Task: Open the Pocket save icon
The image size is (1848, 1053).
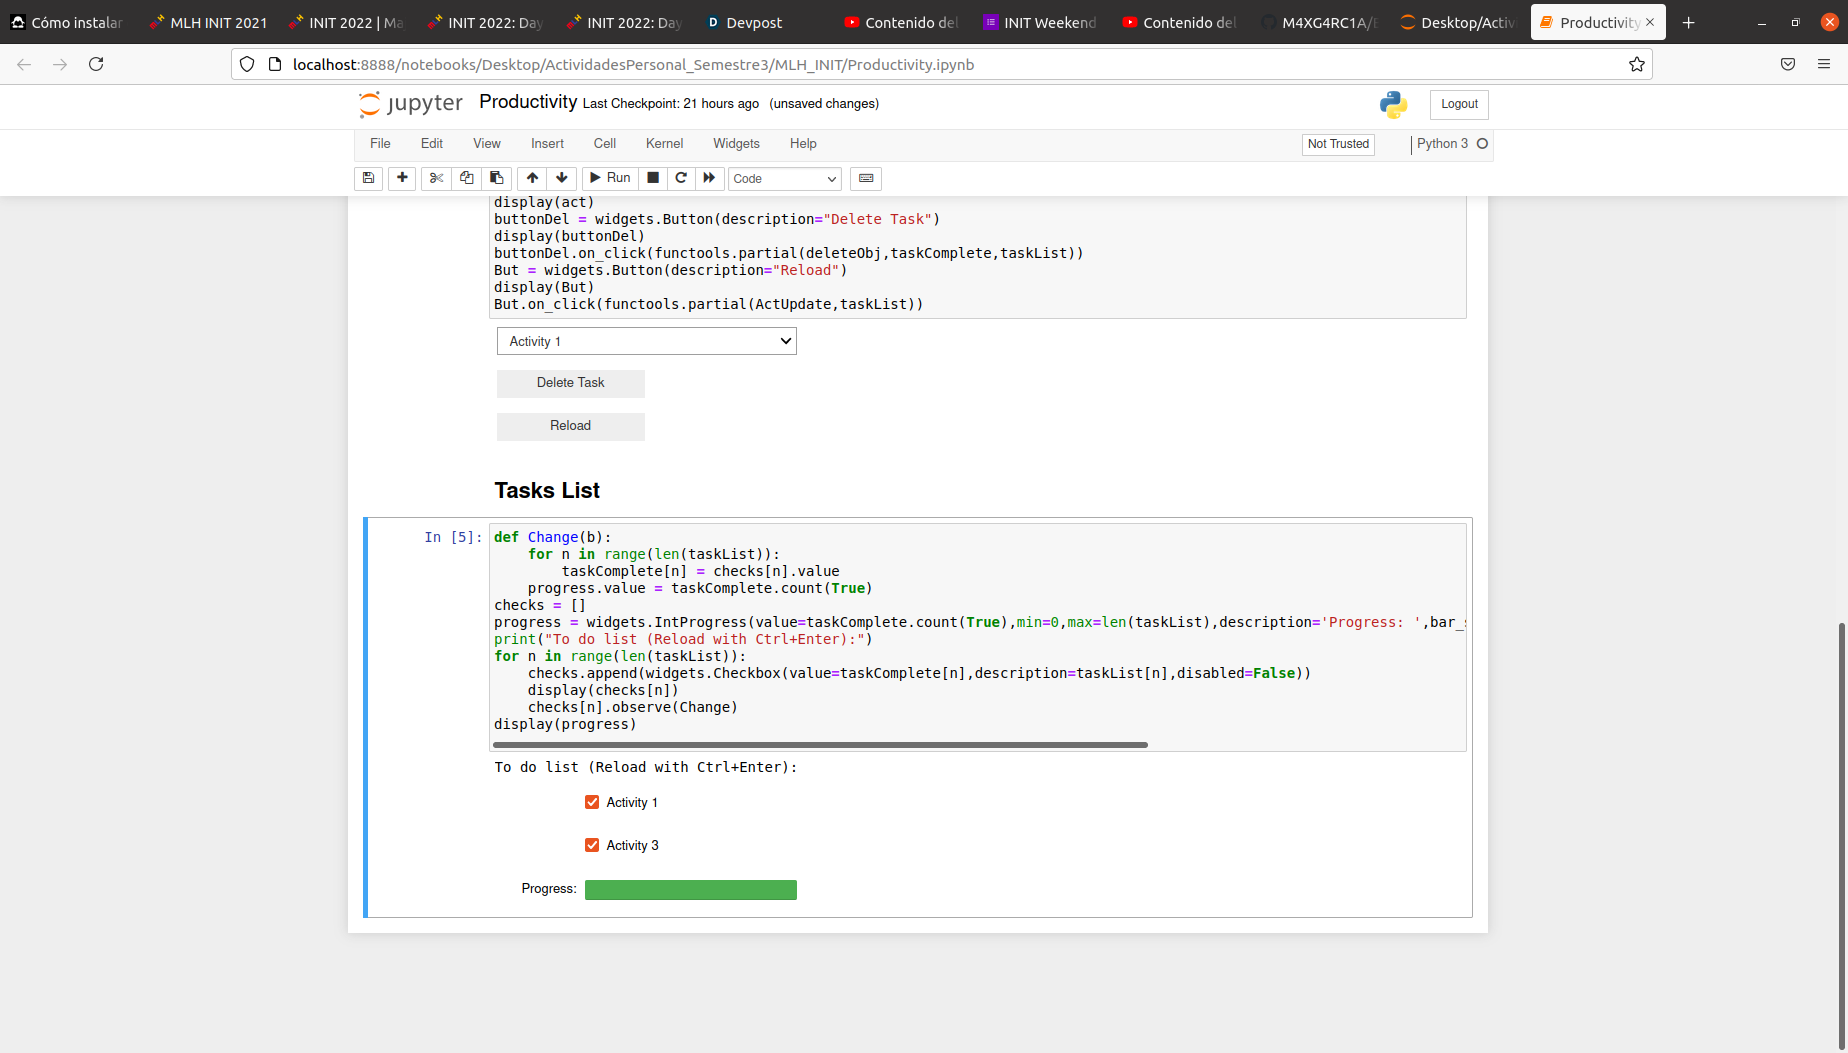Action: pyautogui.click(x=1788, y=64)
